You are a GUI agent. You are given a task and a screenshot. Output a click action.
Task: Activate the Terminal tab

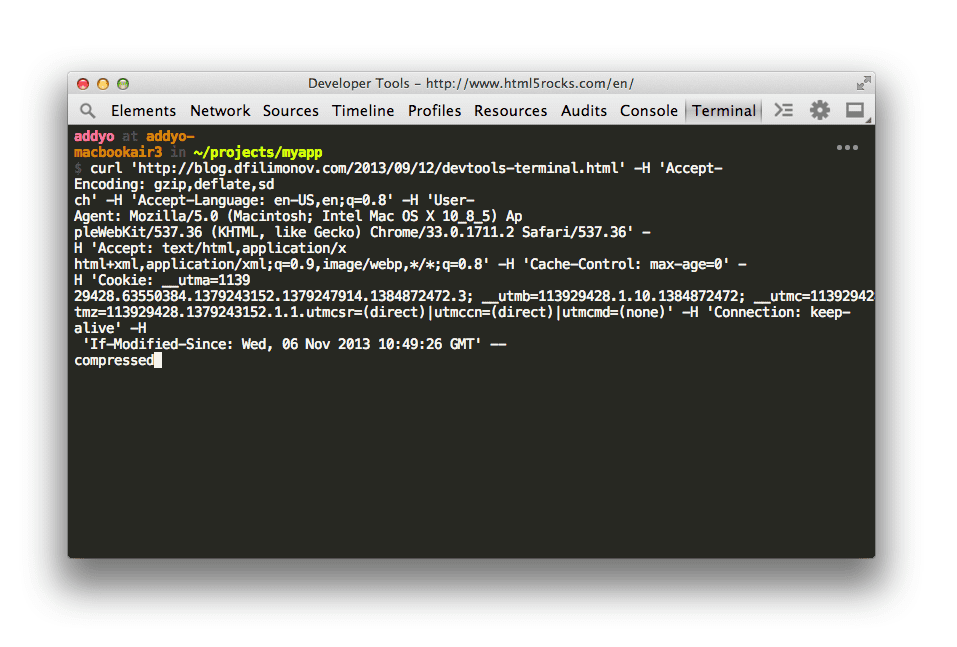(x=723, y=110)
